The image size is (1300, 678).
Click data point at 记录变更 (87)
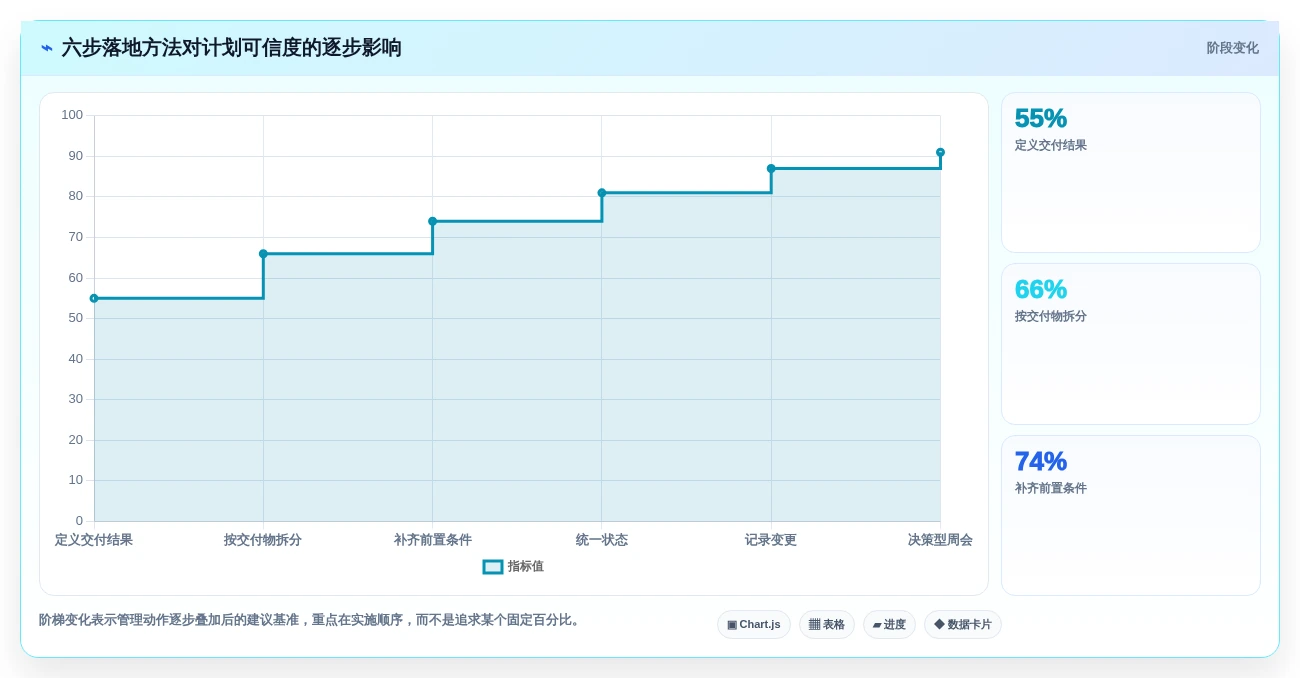point(771,168)
